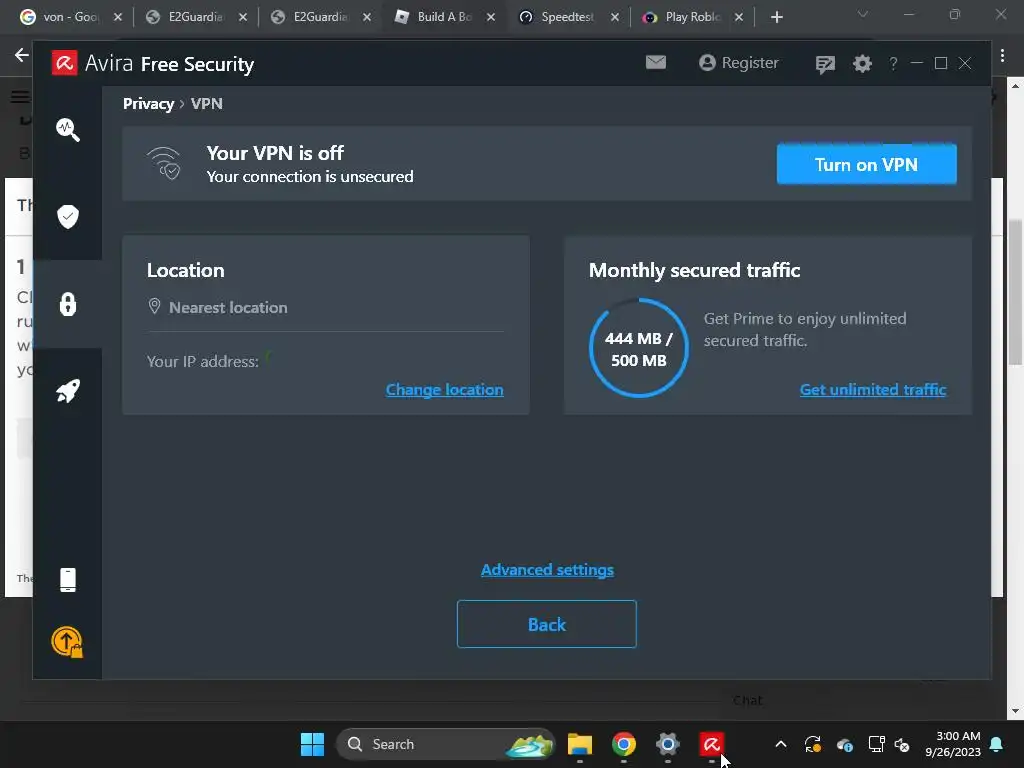Open Avira settings gear icon
This screenshot has height=768, width=1024.
point(862,63)
